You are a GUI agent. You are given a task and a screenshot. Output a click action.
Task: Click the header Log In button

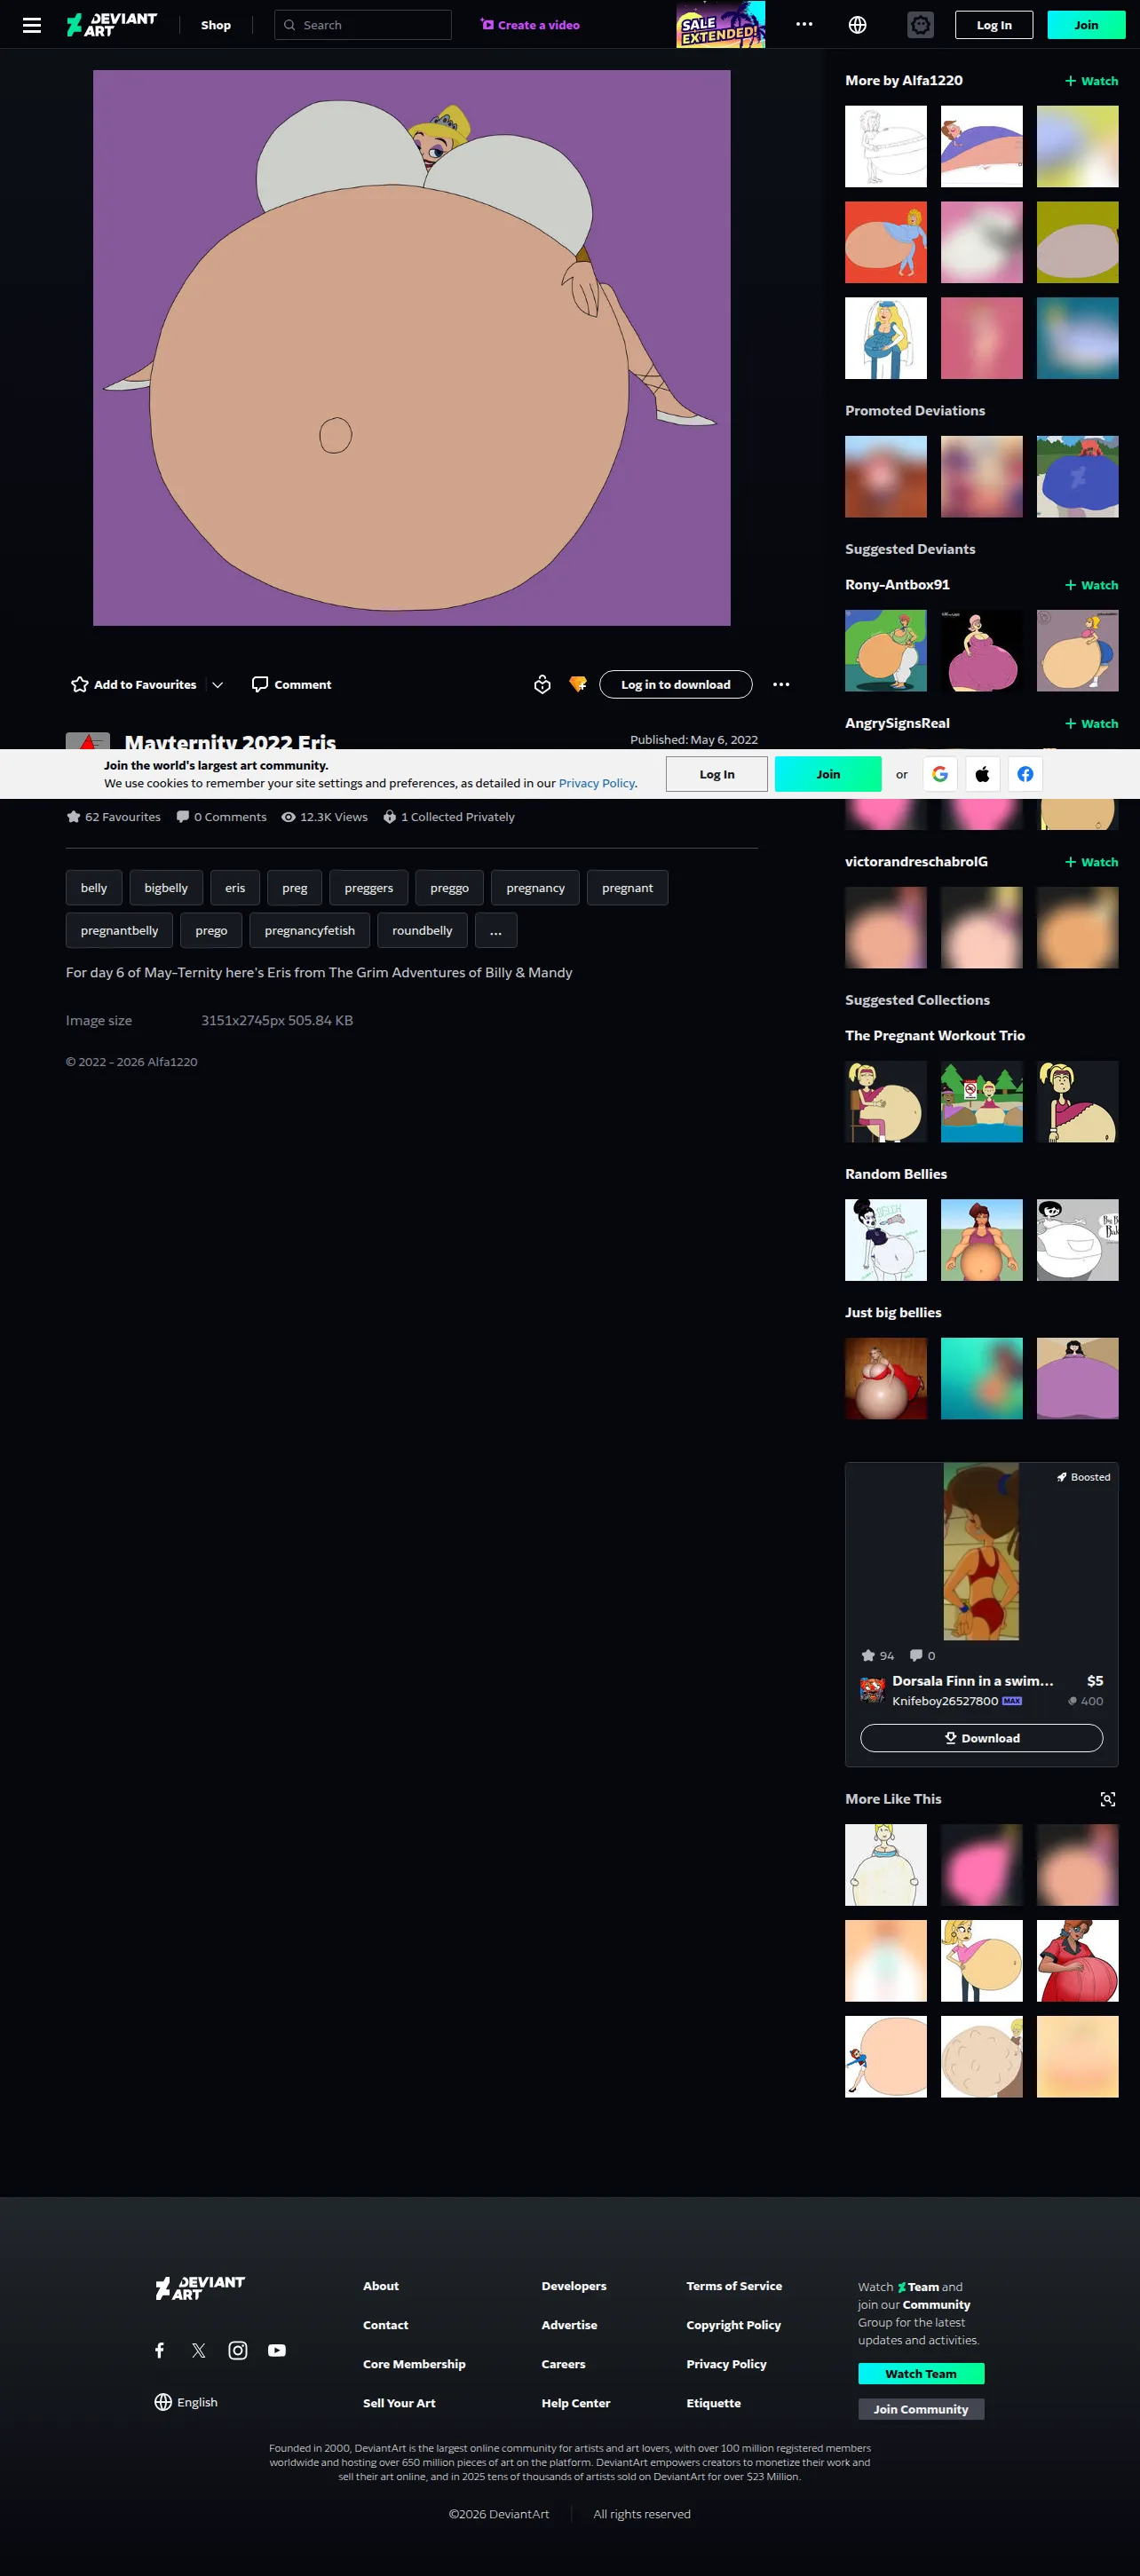[x=994, y=25]
